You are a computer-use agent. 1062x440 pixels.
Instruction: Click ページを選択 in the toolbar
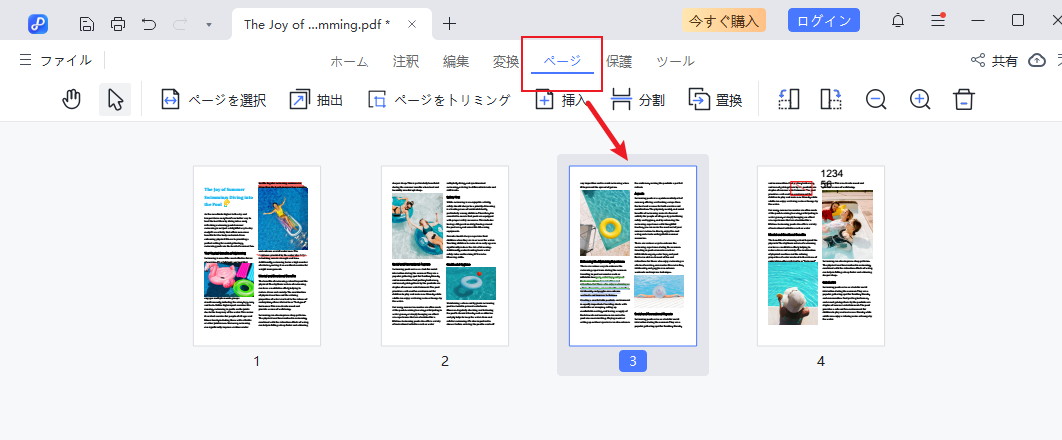[x=213, y=100]
